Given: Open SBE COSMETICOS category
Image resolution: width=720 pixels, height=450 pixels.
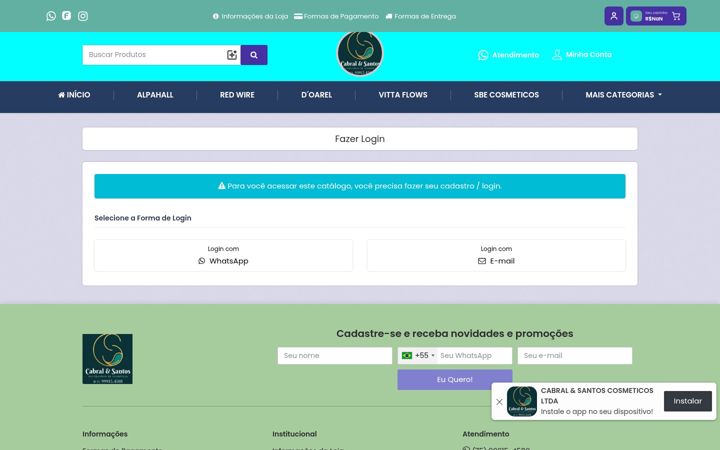Looking at the screenshot, I should (506, 95).
